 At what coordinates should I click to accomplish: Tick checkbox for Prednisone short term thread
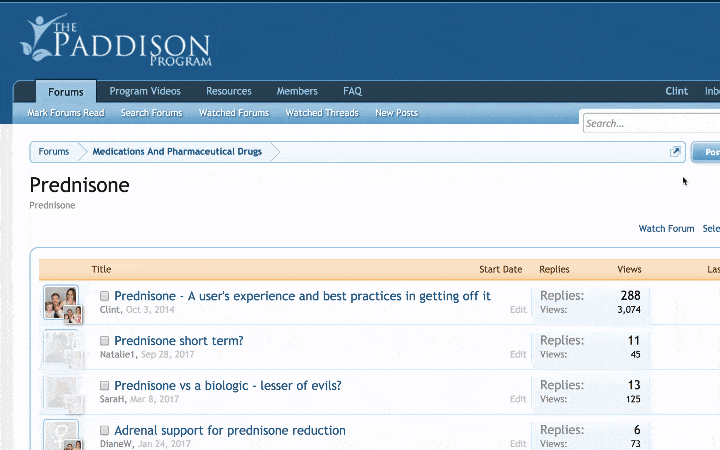[x=104, y=341]
